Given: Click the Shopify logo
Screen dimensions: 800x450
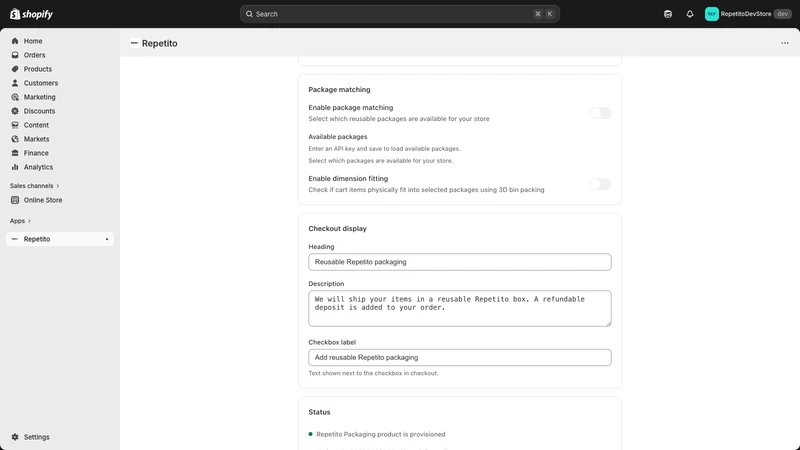Looking at the screenshot, I should point(32,14).
